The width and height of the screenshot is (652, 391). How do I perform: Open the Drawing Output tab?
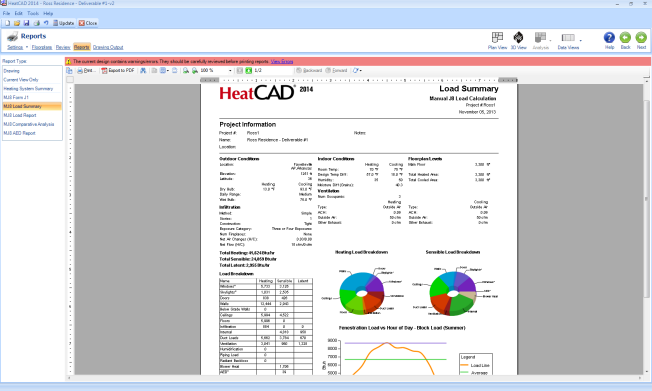[x=108, y=47]
